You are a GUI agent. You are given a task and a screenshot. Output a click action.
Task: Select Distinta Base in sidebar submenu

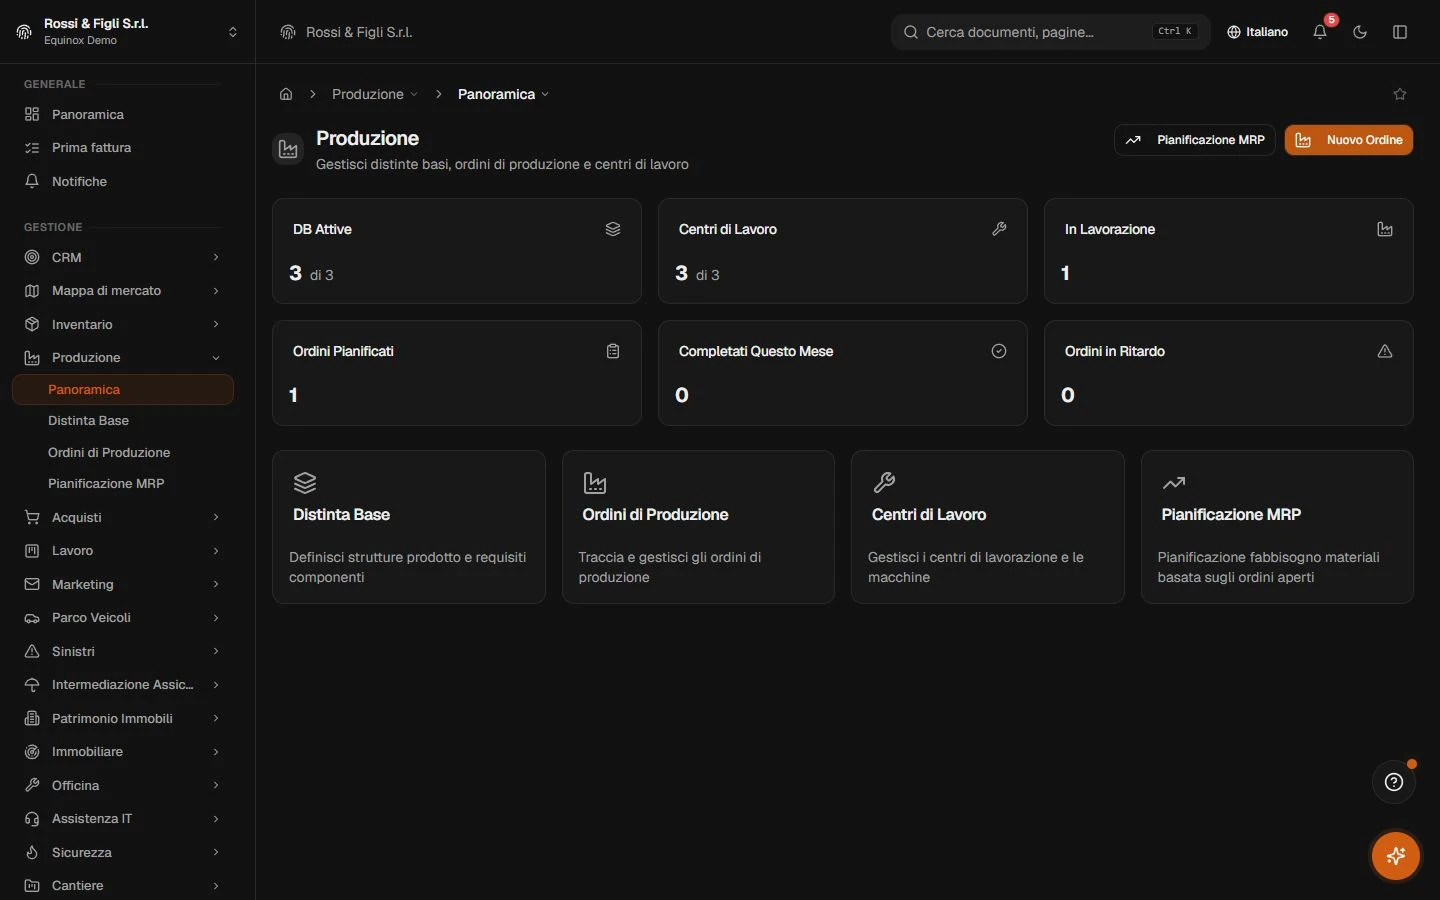123,421
